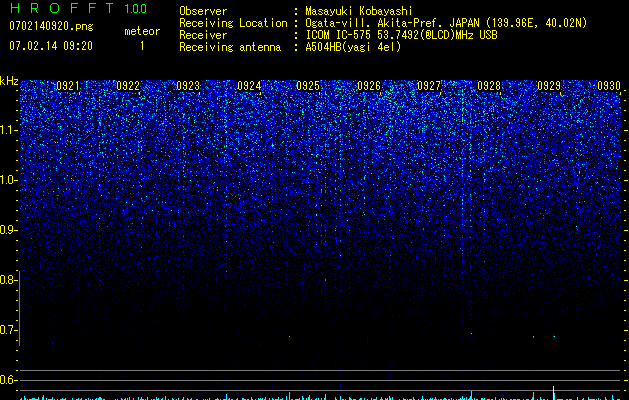Click the 0.6 frequency axis label
The image size is (629, 400).
[x=9, y=380]
